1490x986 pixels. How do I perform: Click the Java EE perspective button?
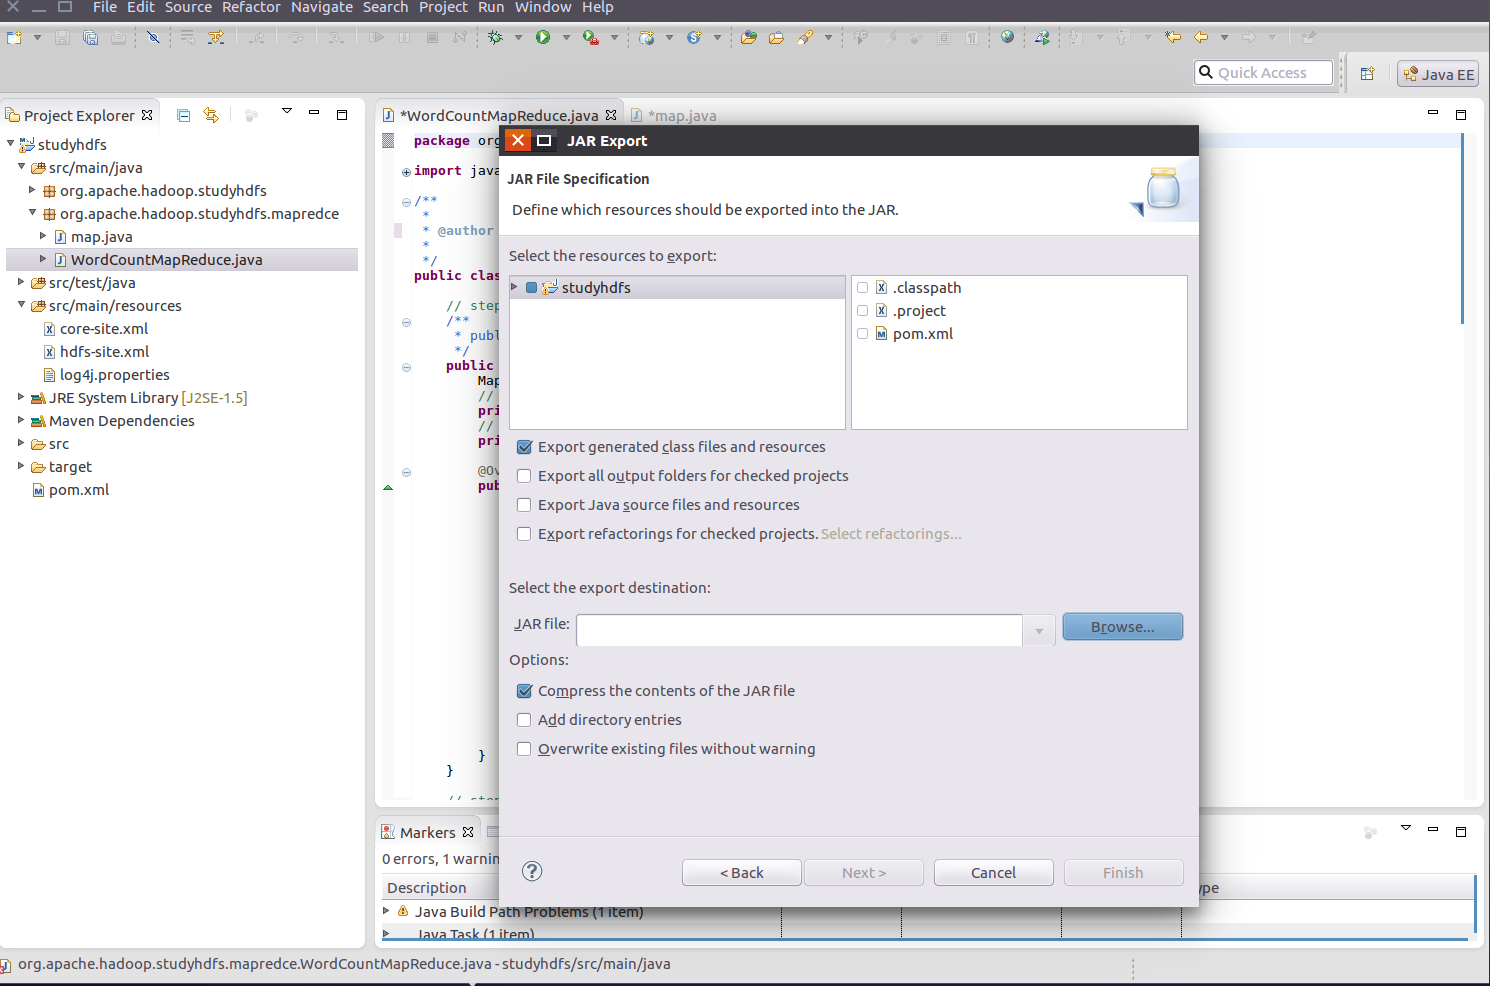click(x=1438, y=74)
